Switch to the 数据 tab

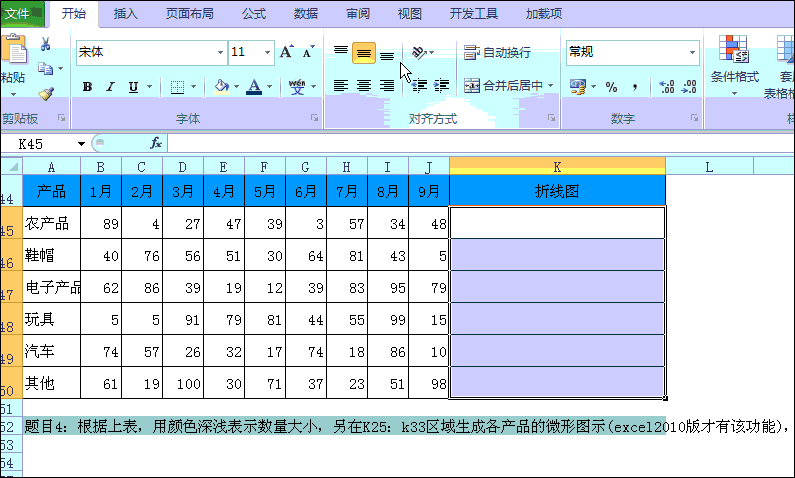(306, 14)
